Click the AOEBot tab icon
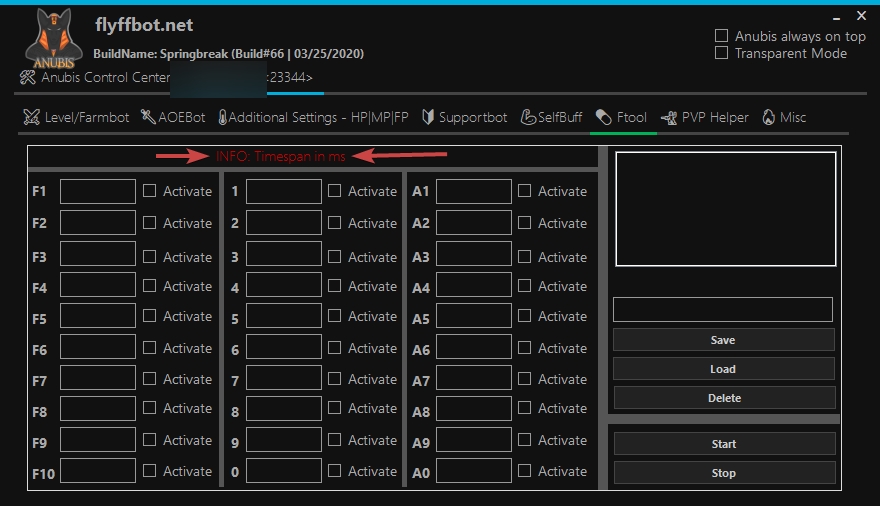880x506 pixels. coord(148,118)
